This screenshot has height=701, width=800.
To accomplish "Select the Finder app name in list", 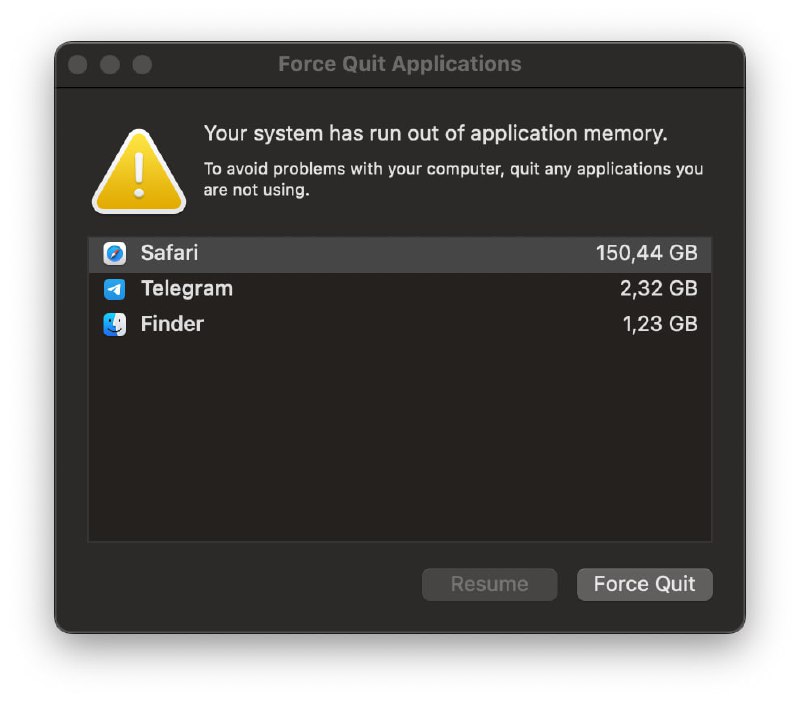I will tap(172, 324).
